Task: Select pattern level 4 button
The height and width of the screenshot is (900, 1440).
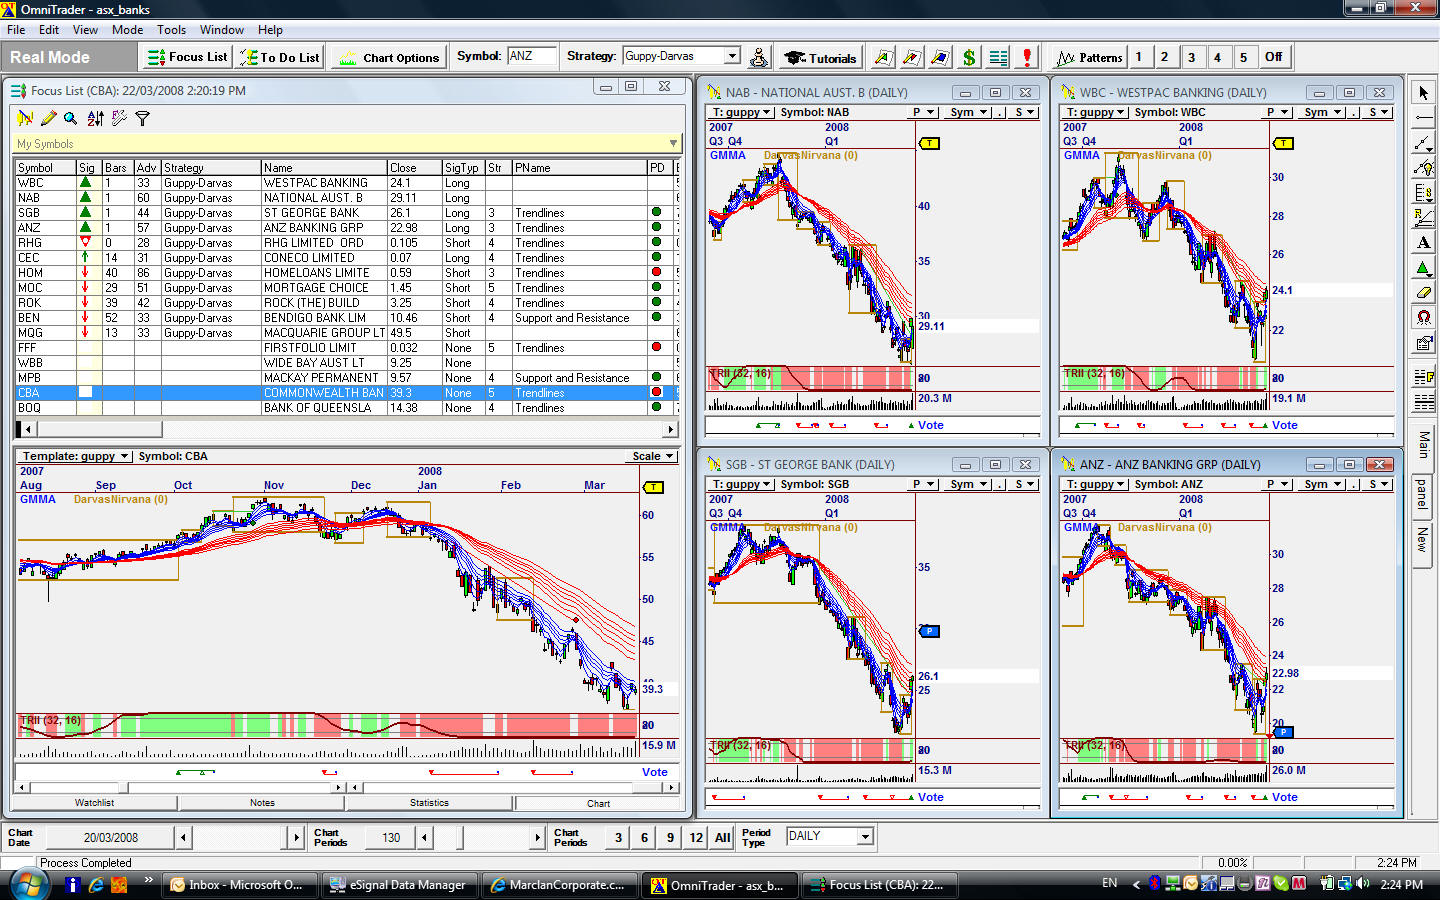Action: [x=1217, y=57]
